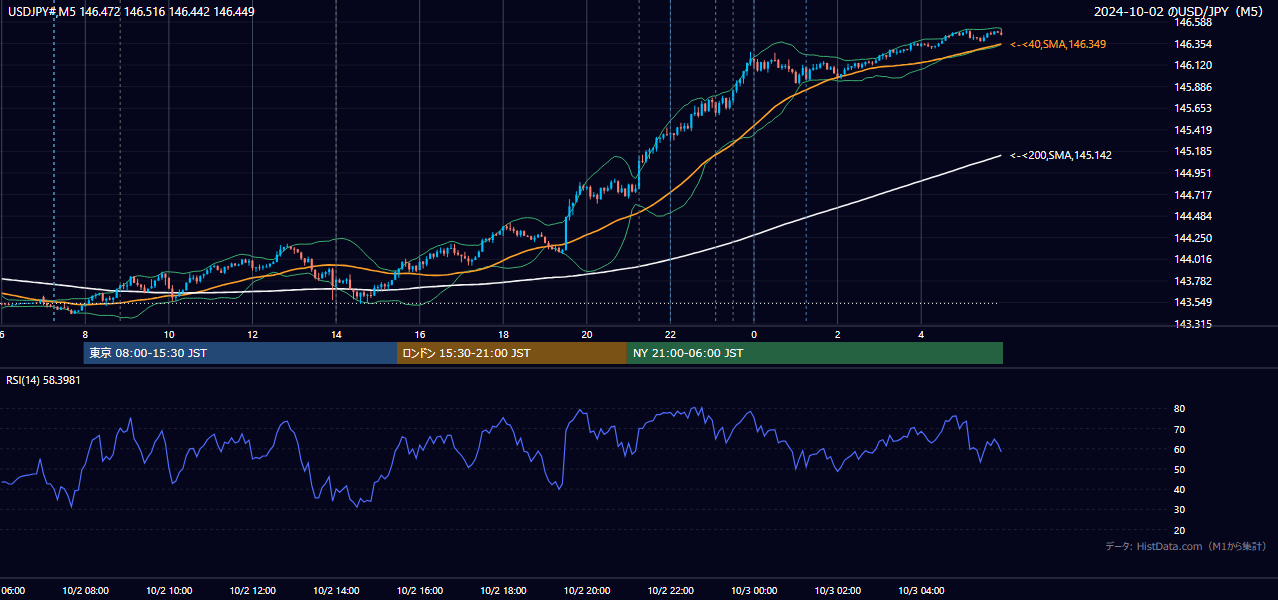Screen dimensions: 1278x600
Task: Click RSI scale value 60
Action: pyautogui.click(x=1179, y=449)
